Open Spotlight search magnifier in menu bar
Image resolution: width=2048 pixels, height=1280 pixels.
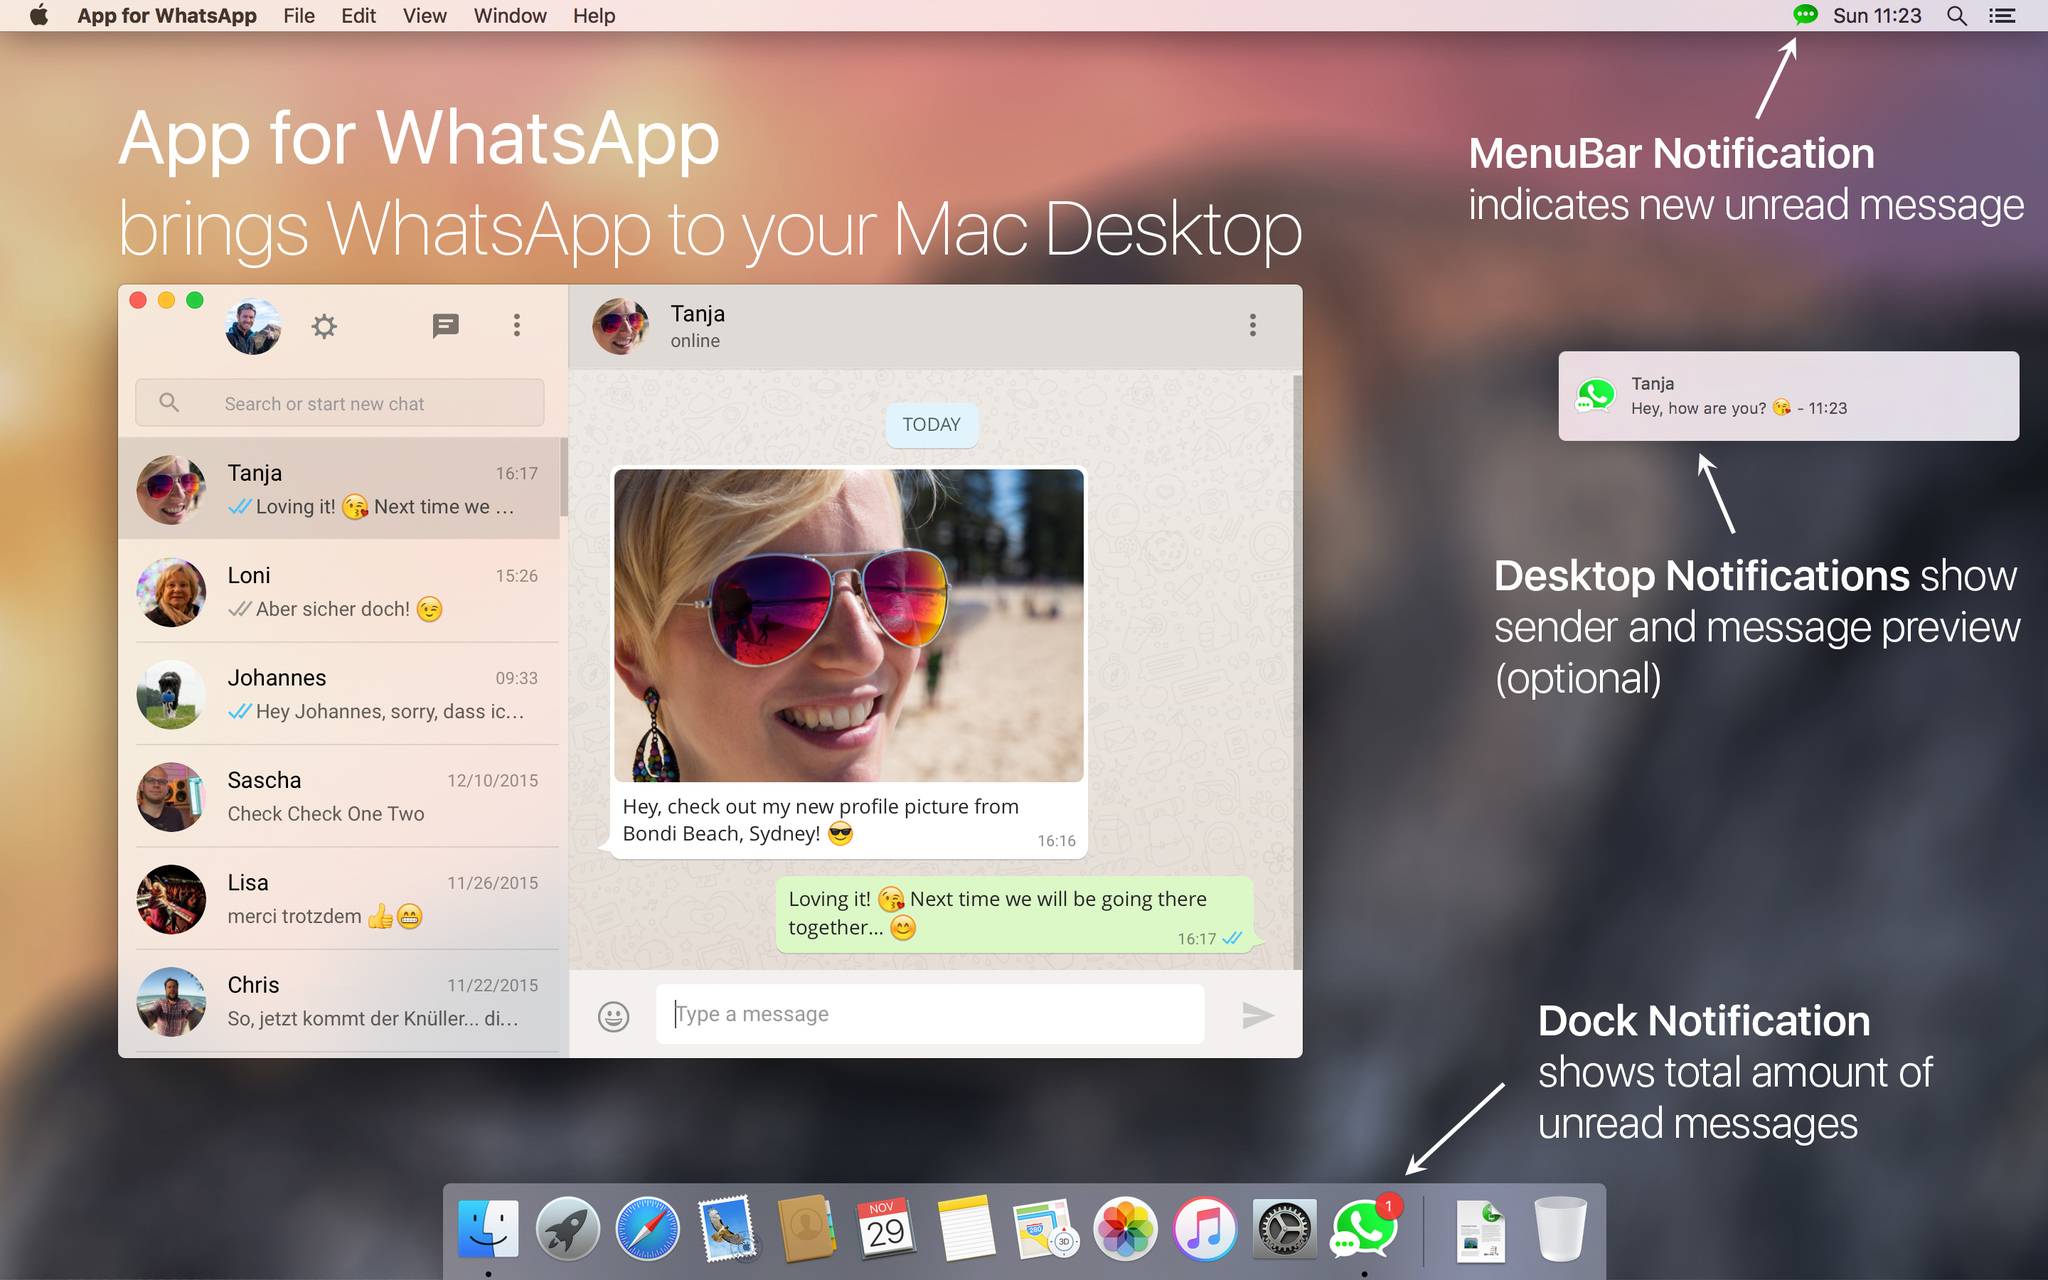(x=1956, y=15)
